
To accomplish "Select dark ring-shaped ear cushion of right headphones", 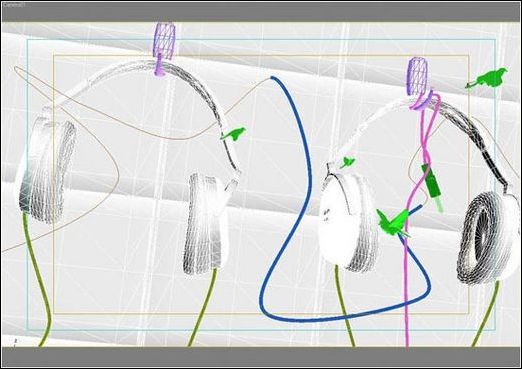I will click(x=480, y=238).
